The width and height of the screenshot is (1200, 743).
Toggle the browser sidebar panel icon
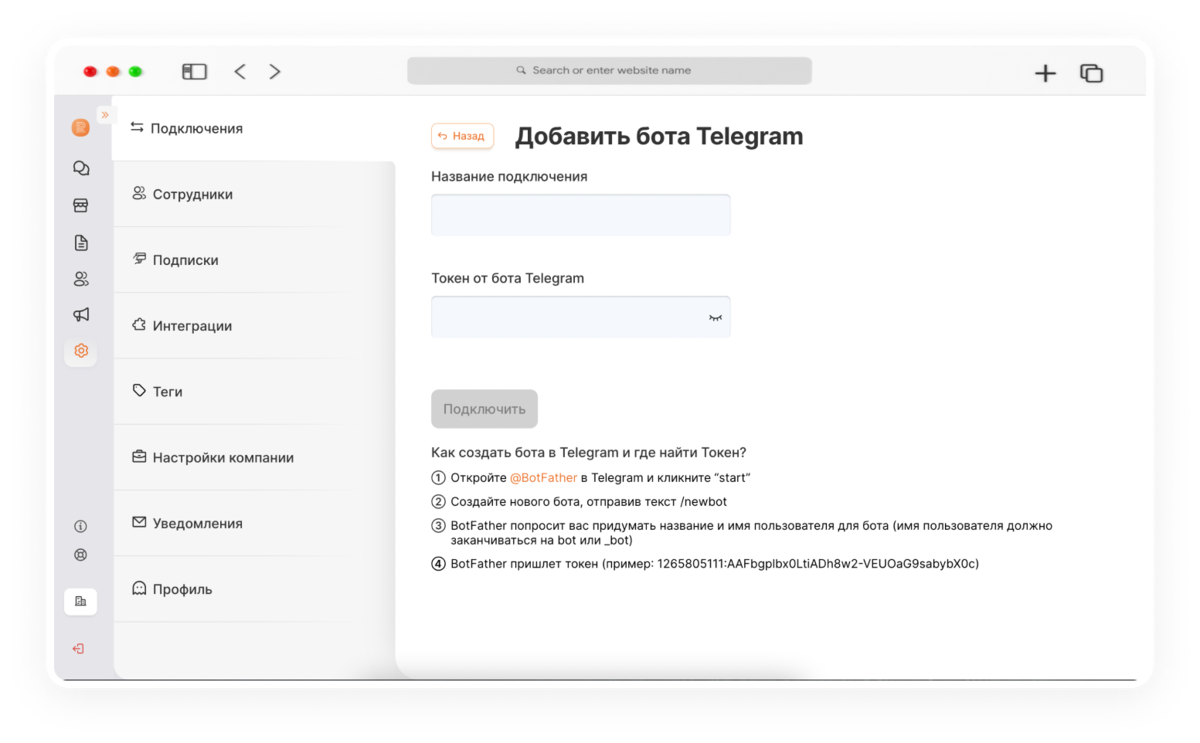click(194, 71)
